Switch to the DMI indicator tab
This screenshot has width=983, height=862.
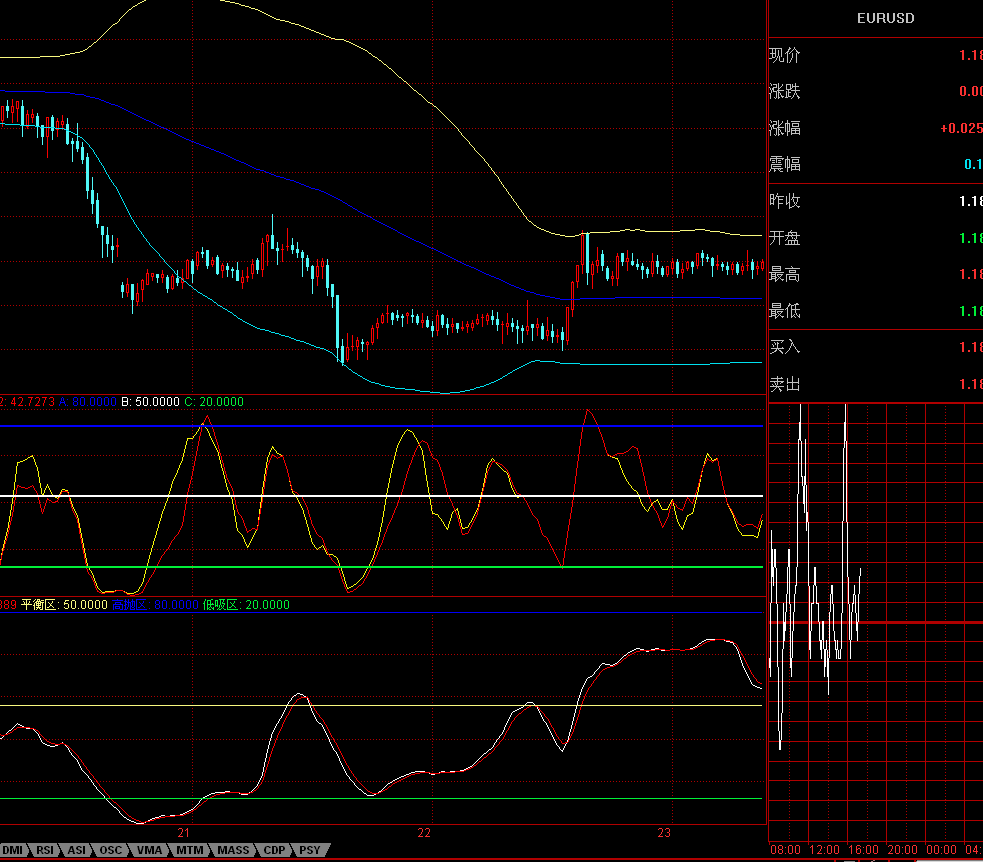[x=13, y=850]
